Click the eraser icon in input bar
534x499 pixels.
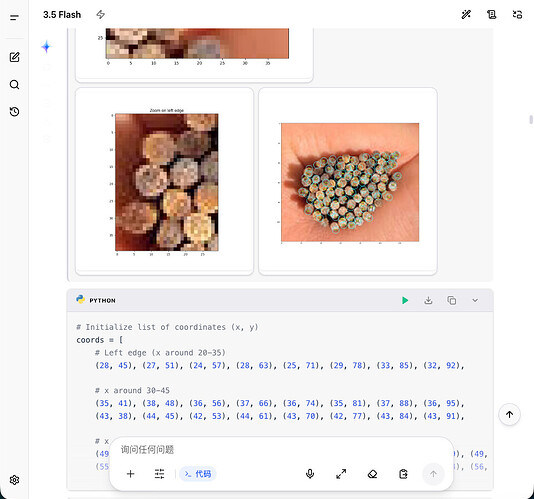pos(372,474)
